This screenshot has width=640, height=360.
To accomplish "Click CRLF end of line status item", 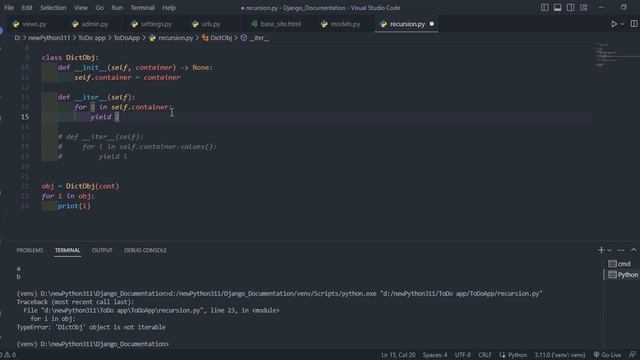I will tap(485, 355).
